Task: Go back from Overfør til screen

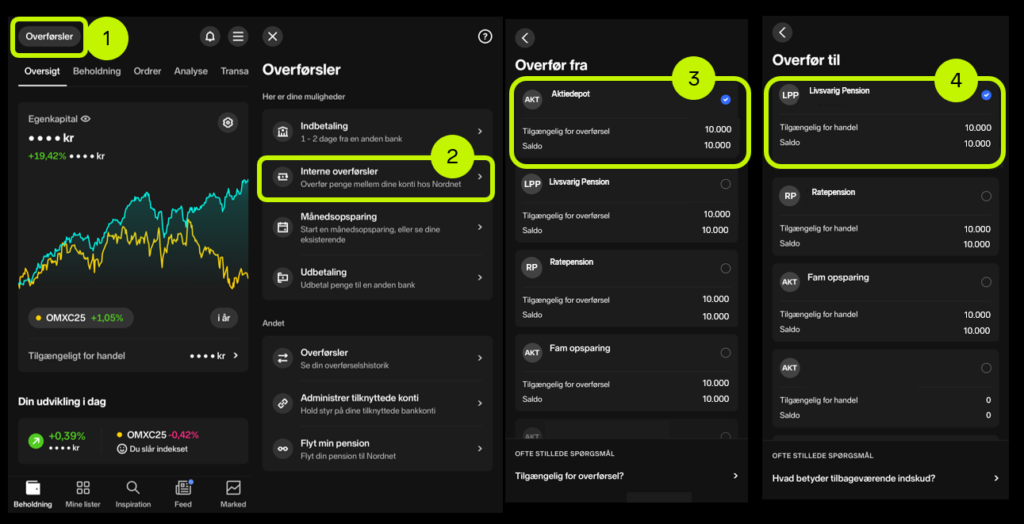Action: click(782, 32)
